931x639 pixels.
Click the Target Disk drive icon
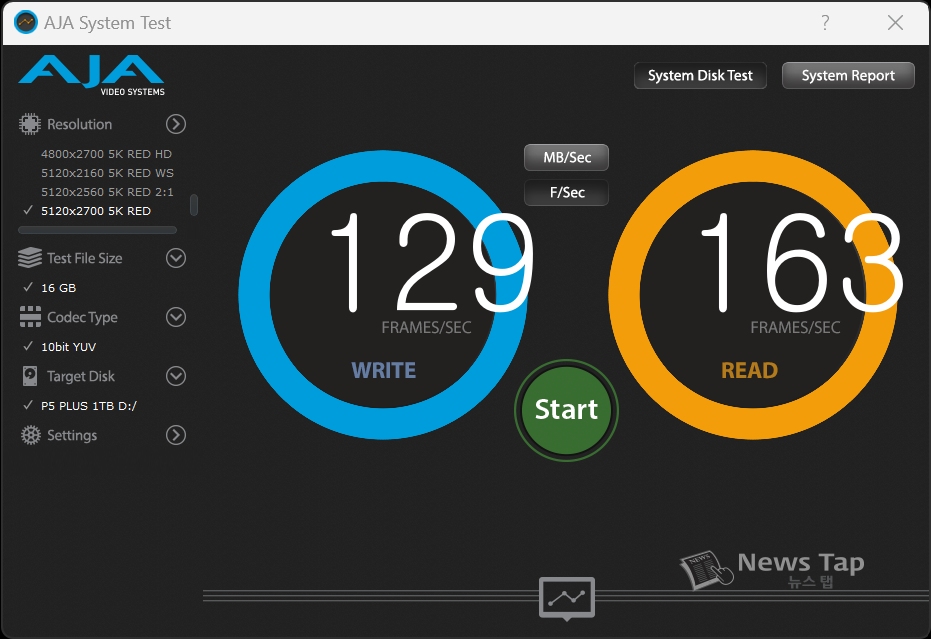tap(30, 376)
